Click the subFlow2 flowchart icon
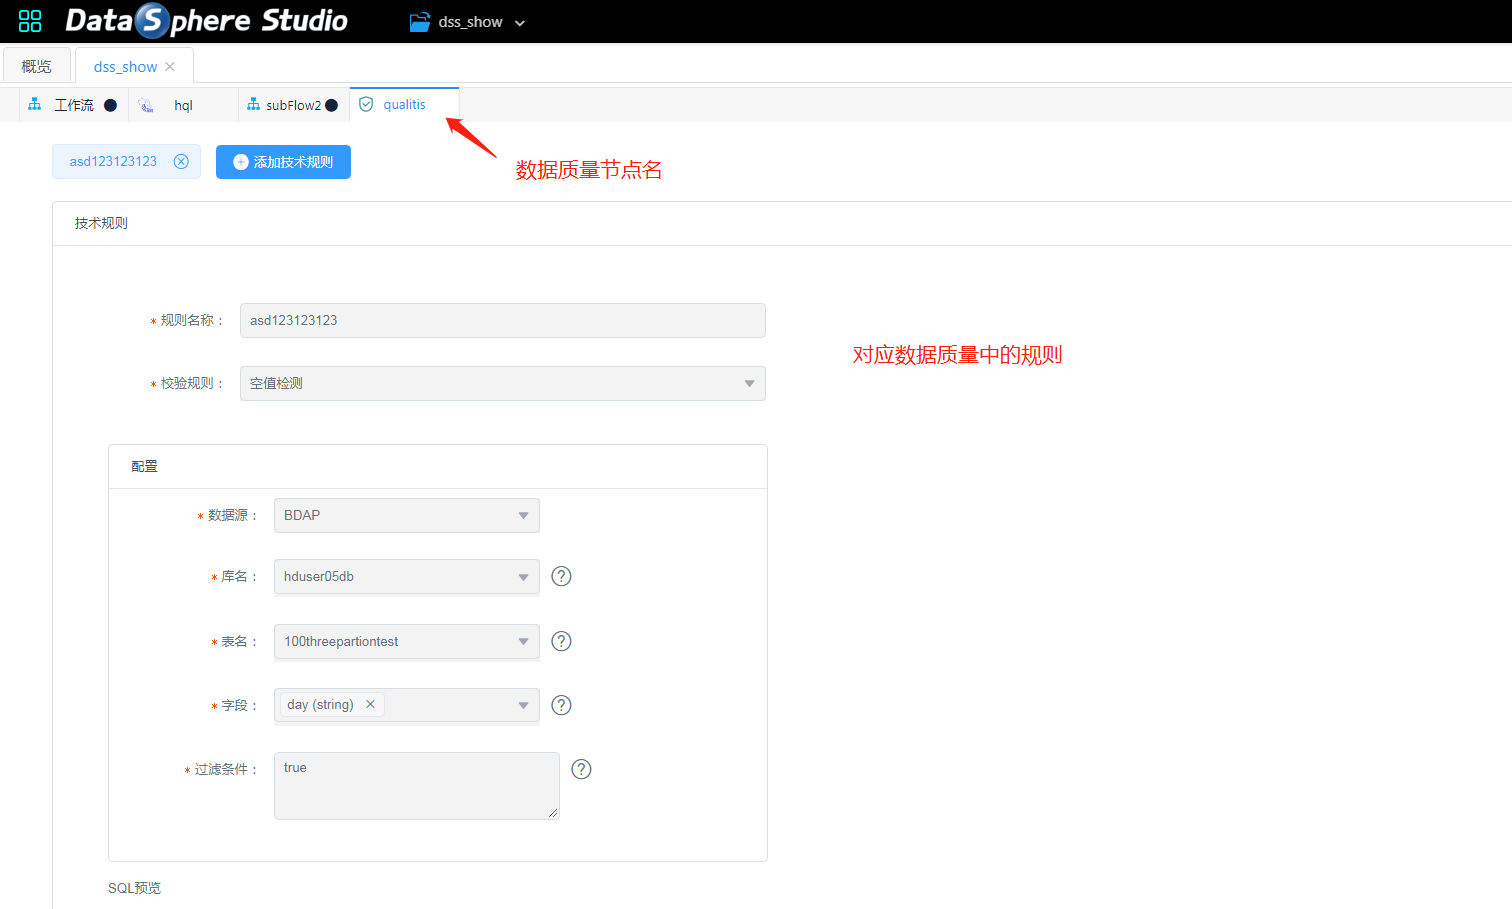 pyautogui.click(x=253, y=104)
